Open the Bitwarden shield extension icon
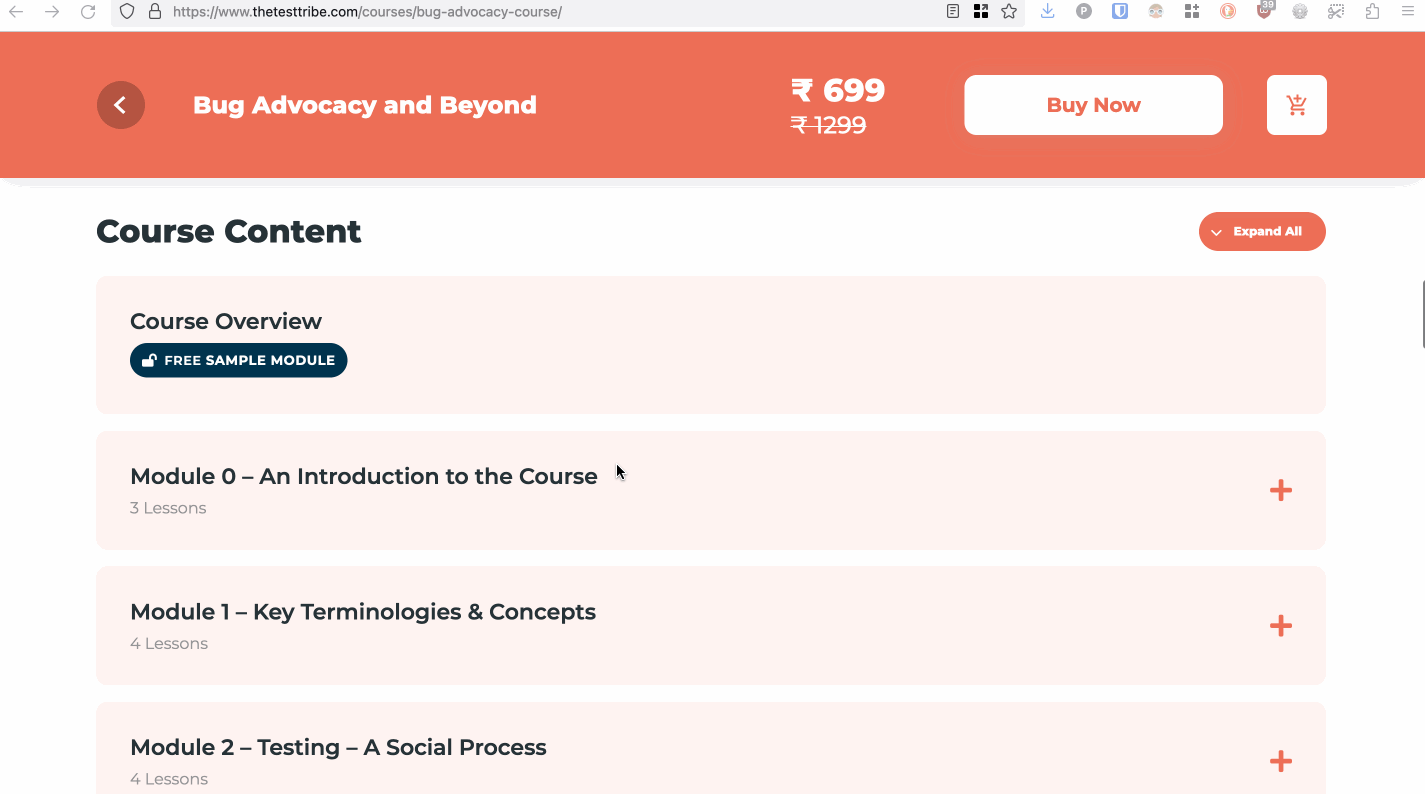This screenshot has width=1425, height=794. point(1120,12)
